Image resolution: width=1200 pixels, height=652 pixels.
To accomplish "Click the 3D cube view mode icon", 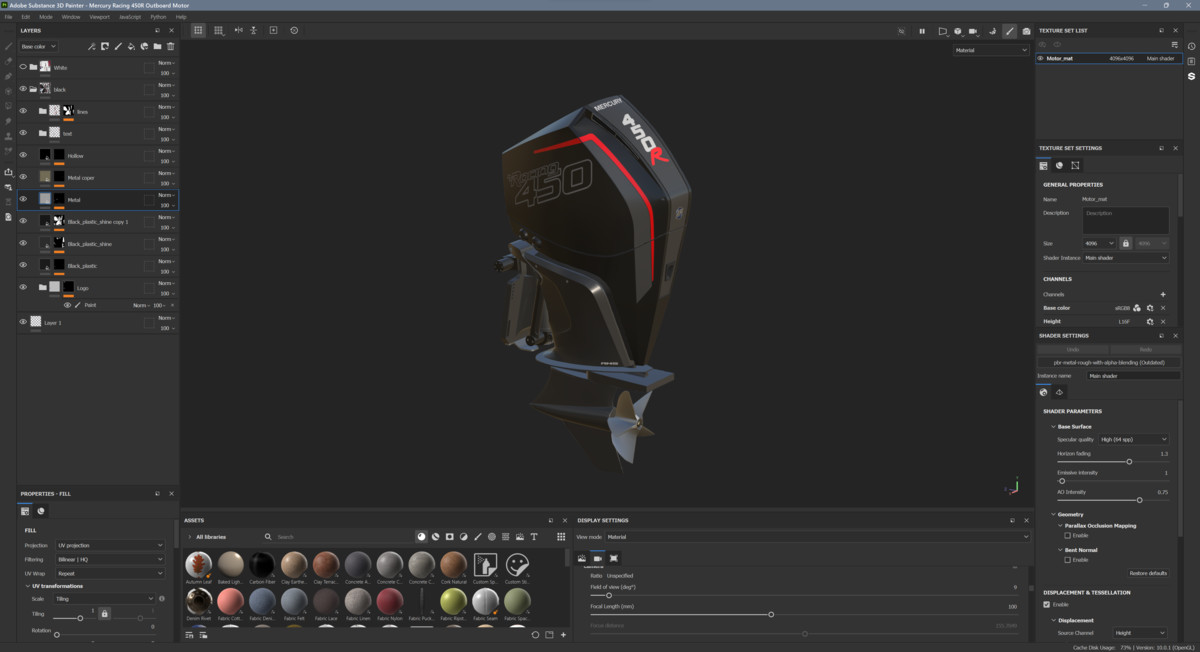I will pyautogui.click(x=957, y=31).
